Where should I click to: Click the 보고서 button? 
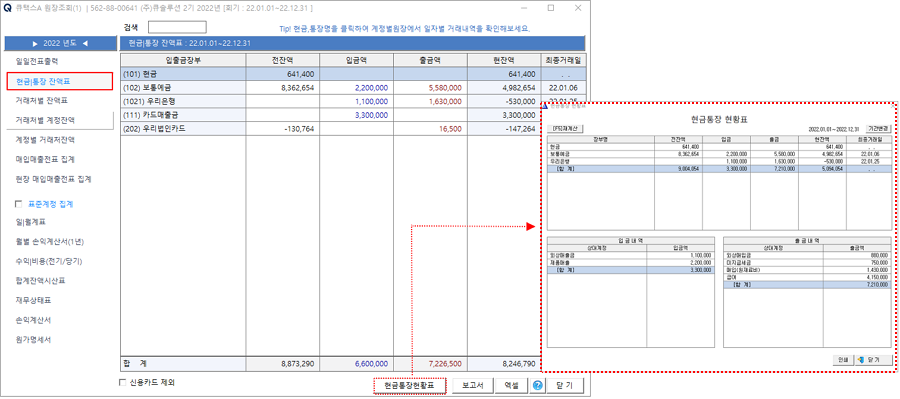(473, 385)
